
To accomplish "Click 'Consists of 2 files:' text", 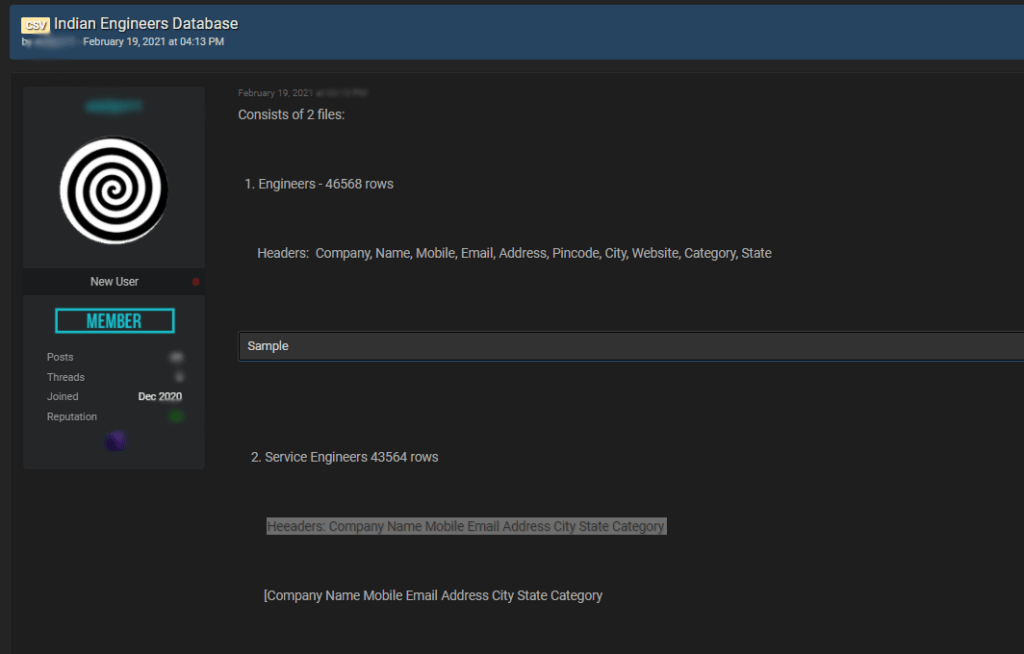I will coord(291,114).
